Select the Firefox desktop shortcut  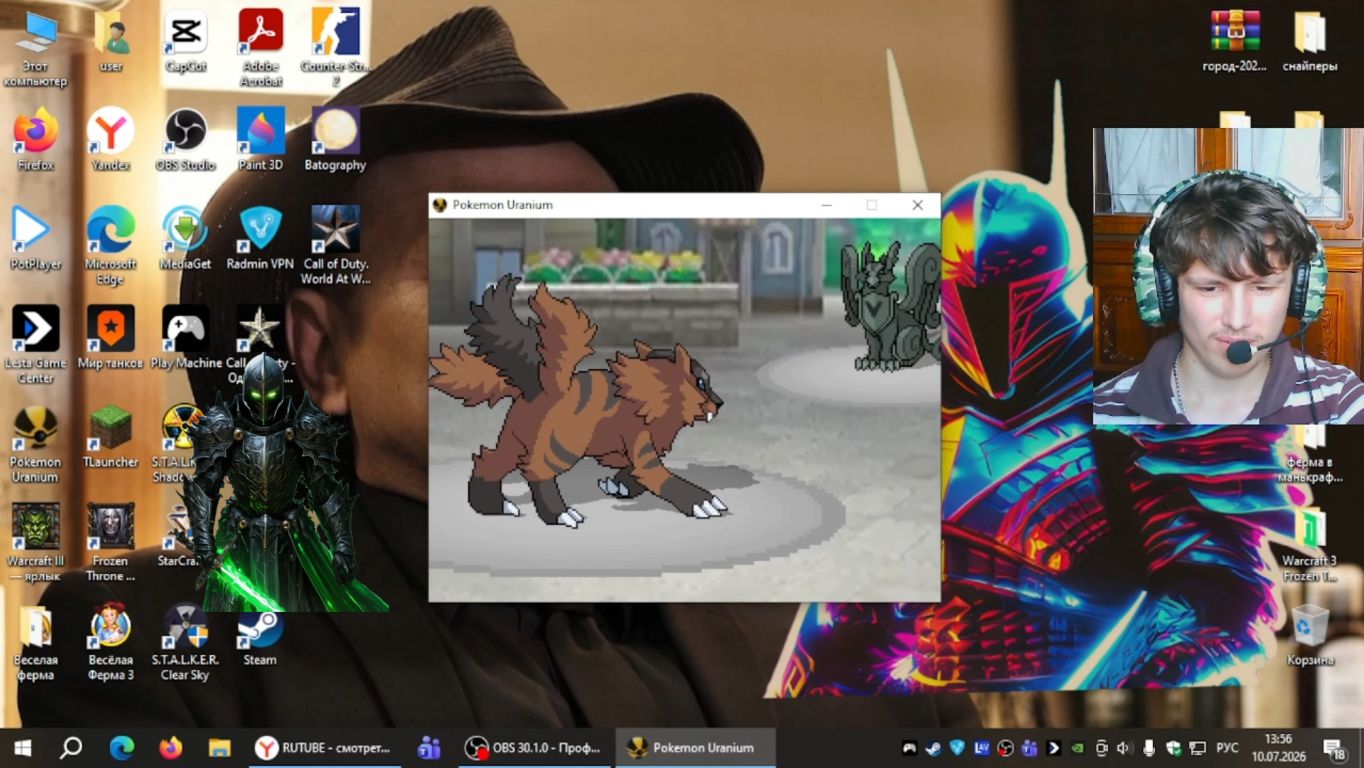tap(35, 139)
